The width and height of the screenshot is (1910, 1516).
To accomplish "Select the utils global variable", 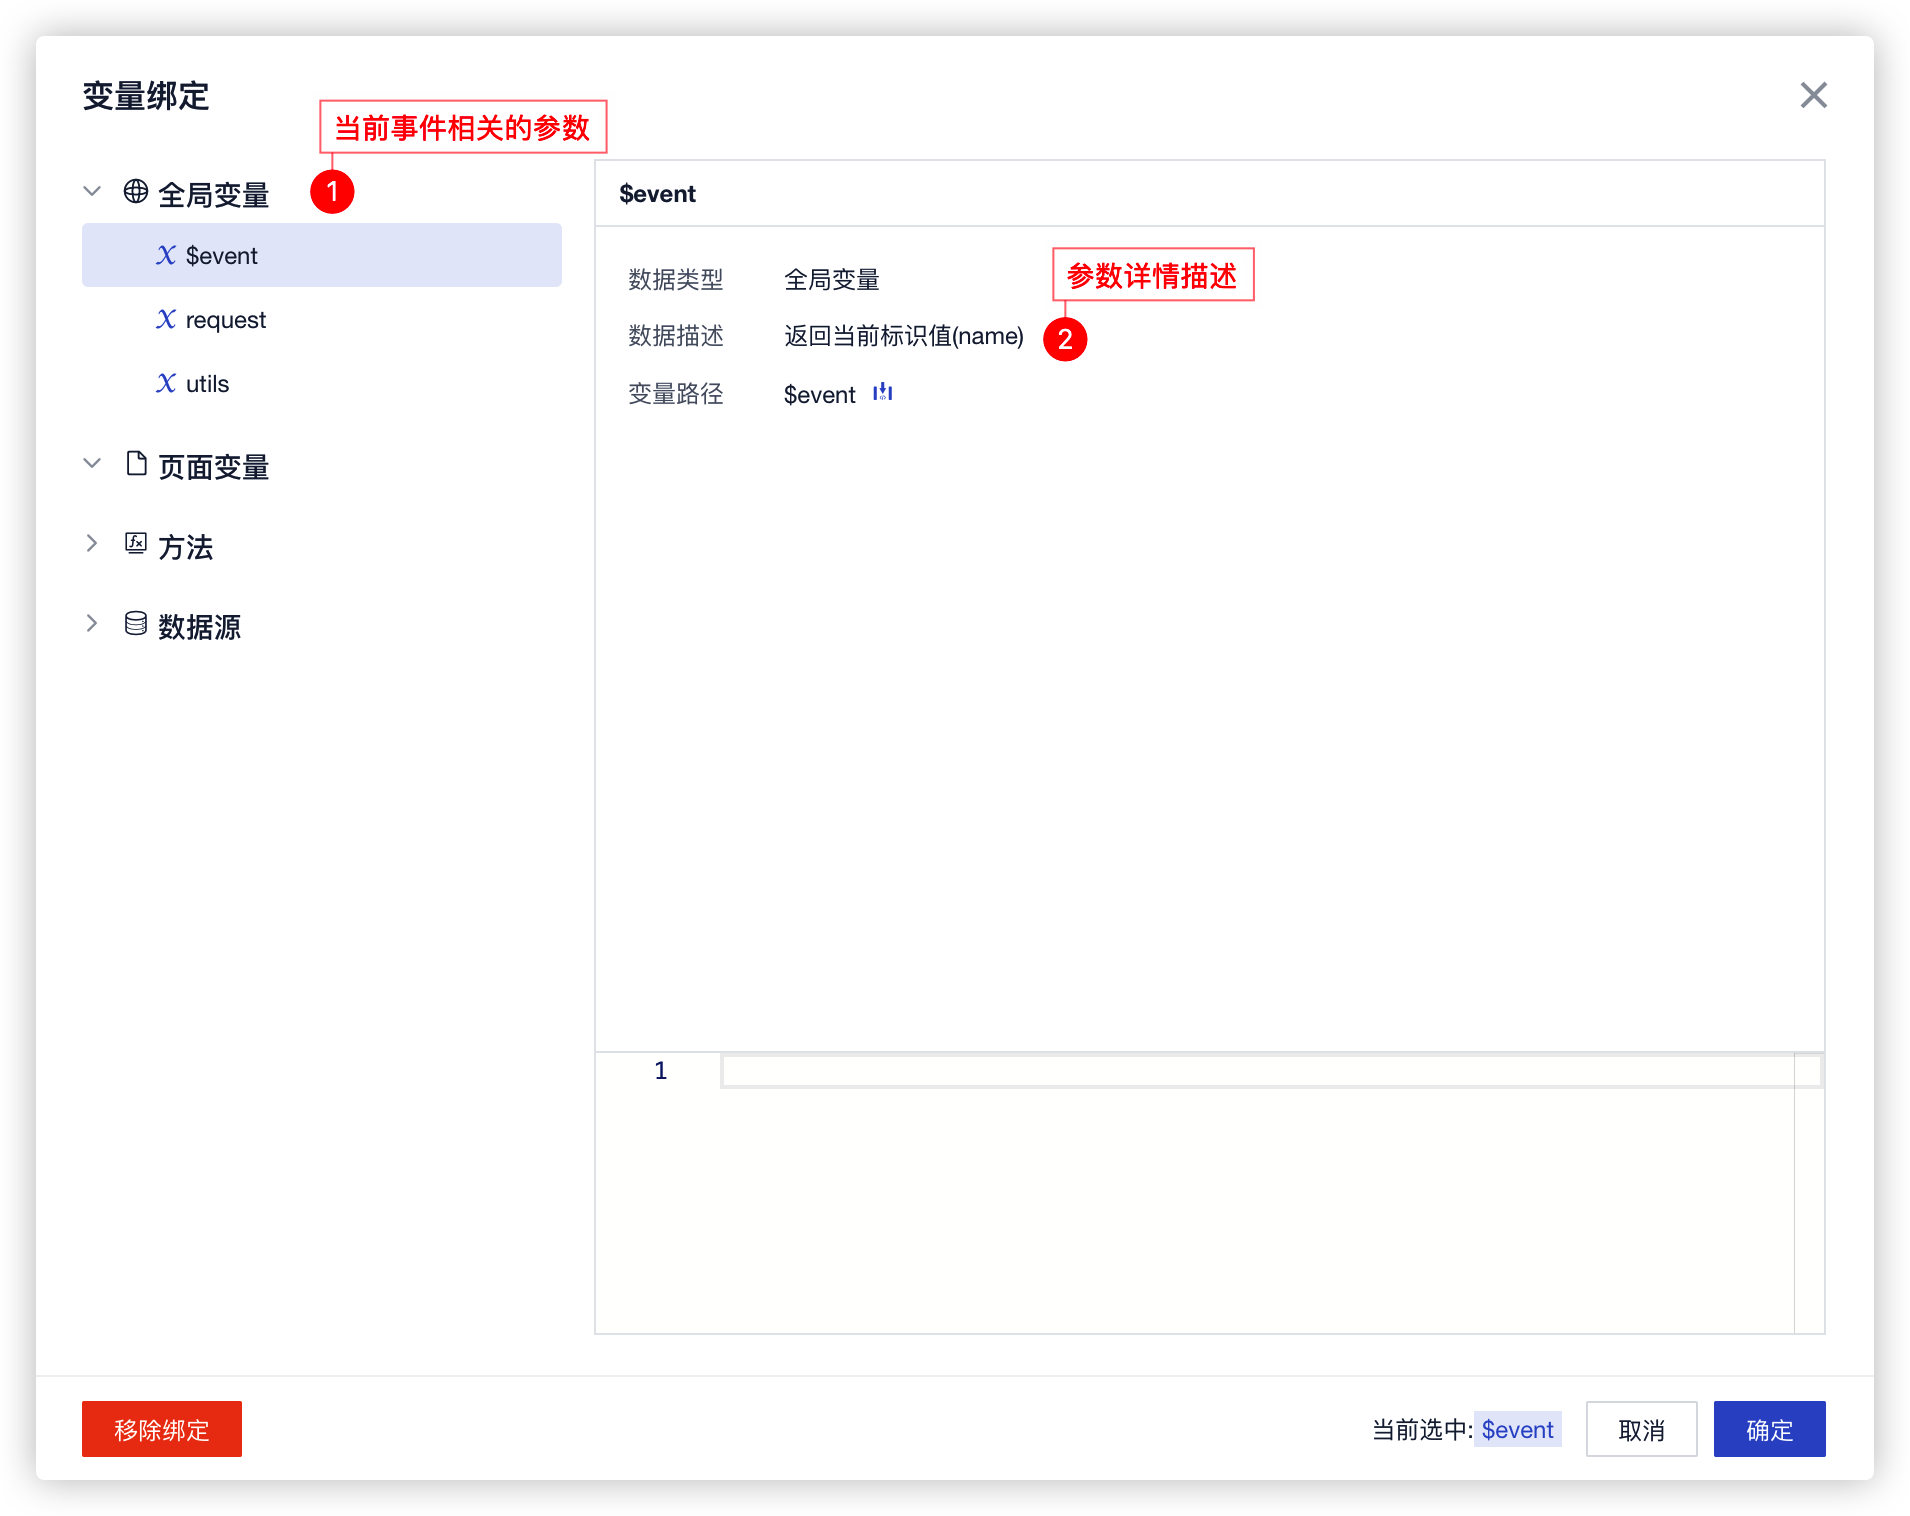I will click(x=207, y=384).
